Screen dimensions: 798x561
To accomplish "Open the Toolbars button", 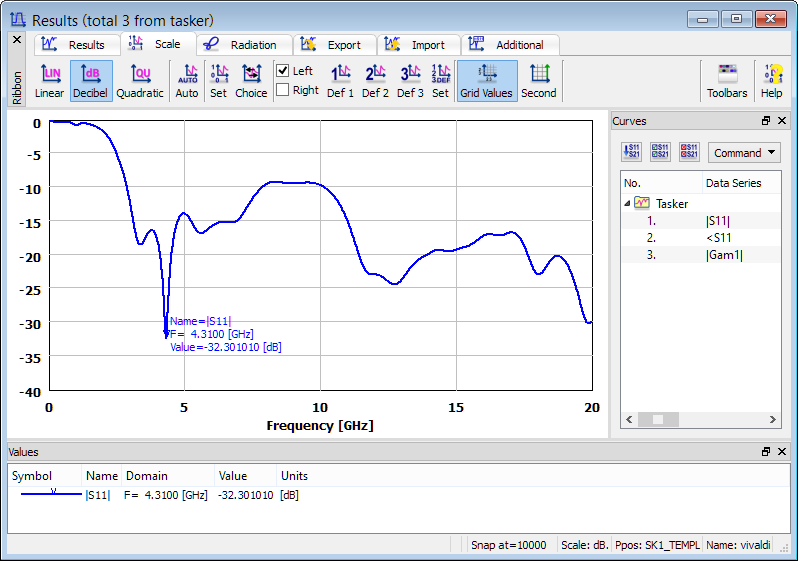I will point(727,80).
